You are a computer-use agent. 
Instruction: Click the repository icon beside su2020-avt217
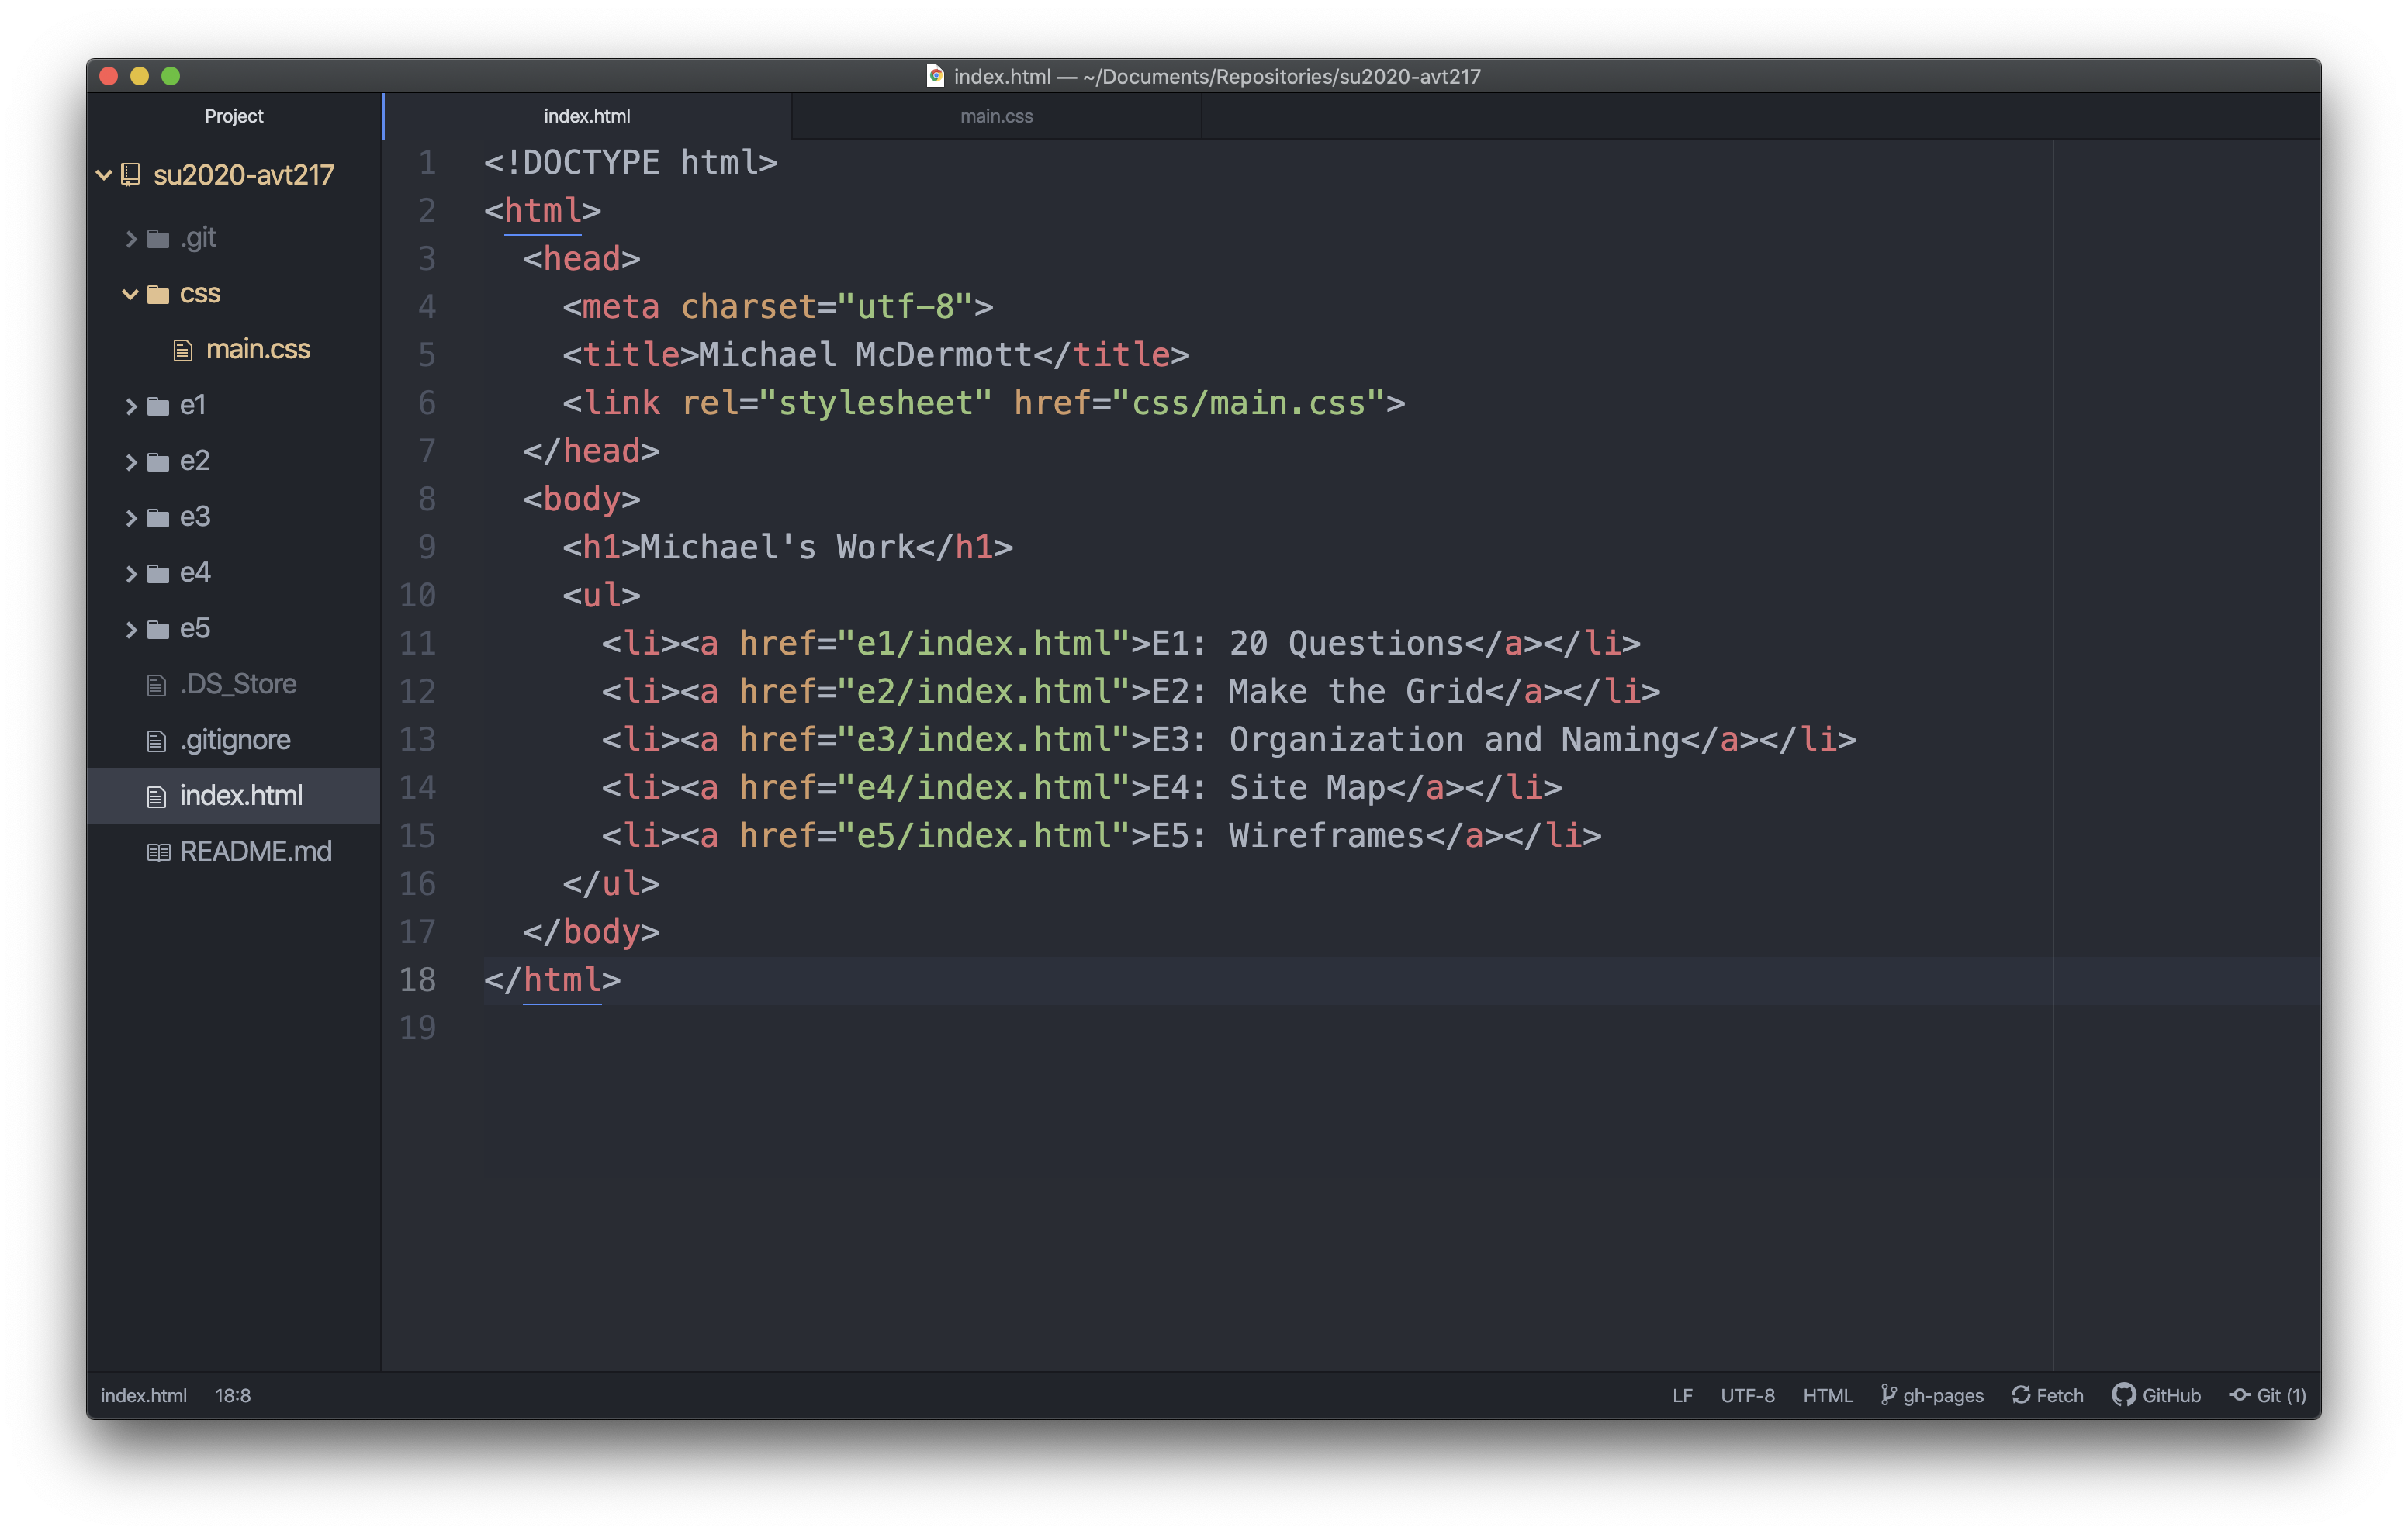click(131, 175)
